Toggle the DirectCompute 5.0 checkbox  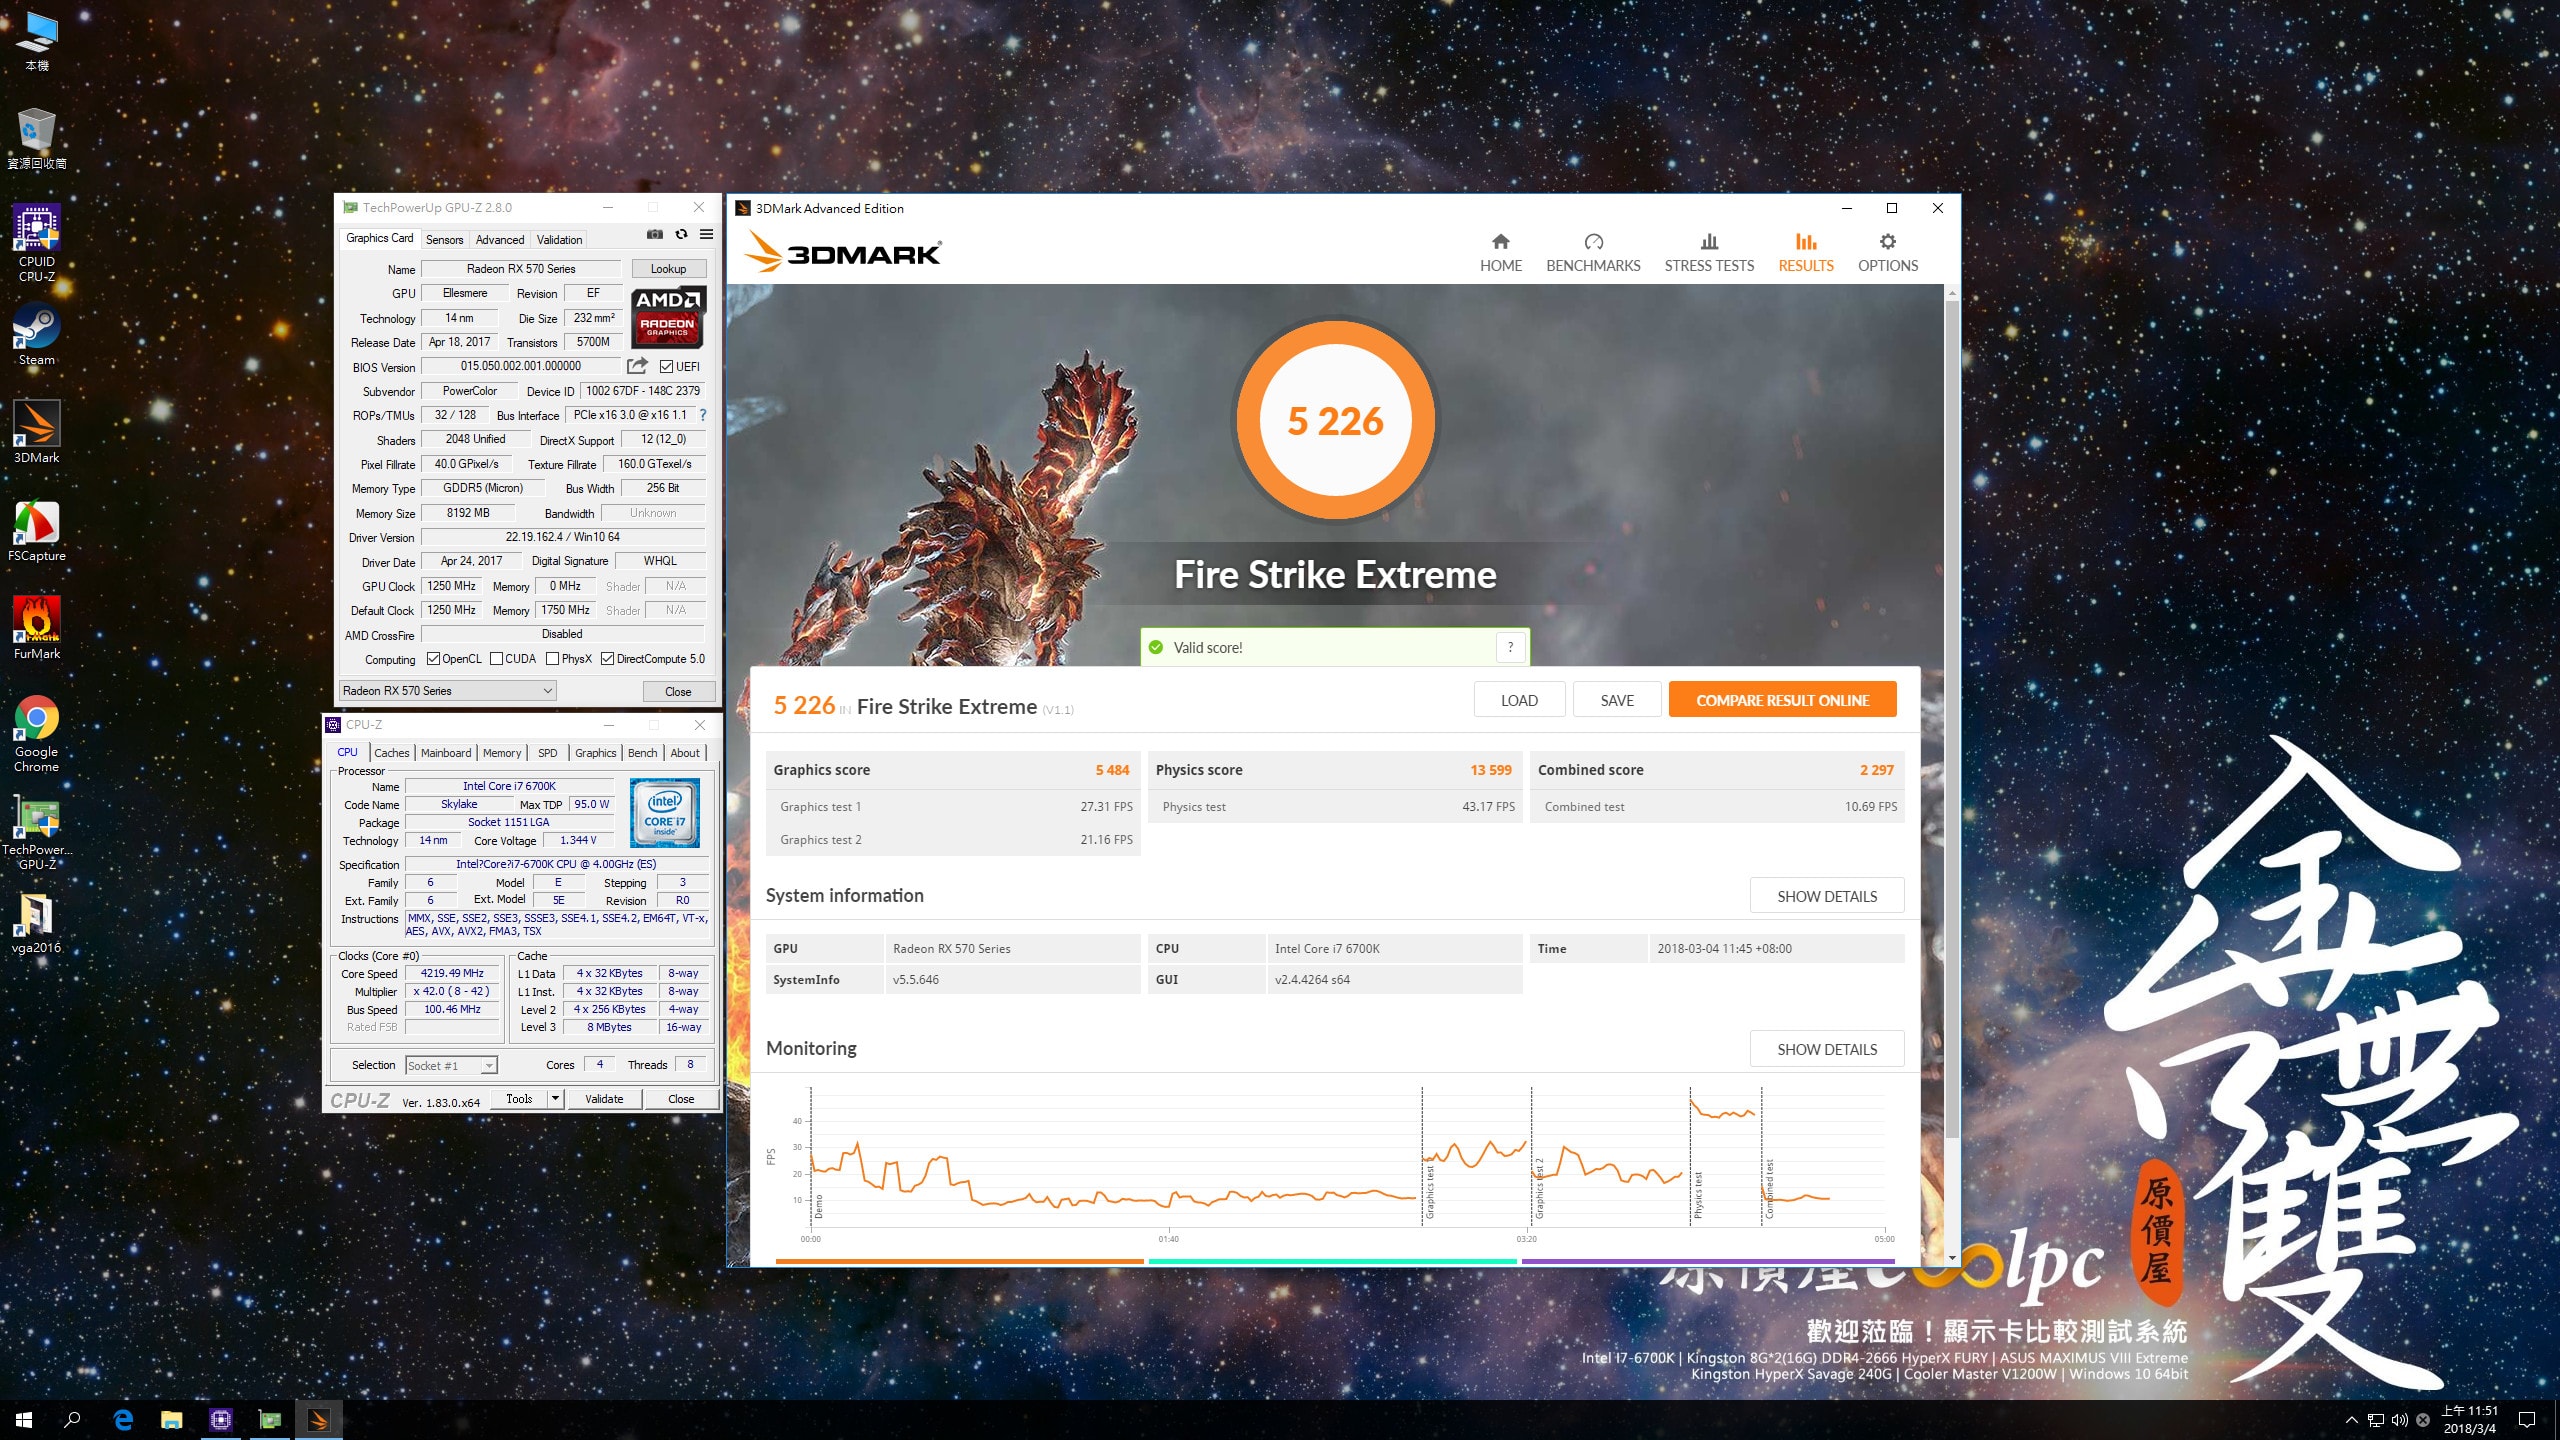[607, 659]
